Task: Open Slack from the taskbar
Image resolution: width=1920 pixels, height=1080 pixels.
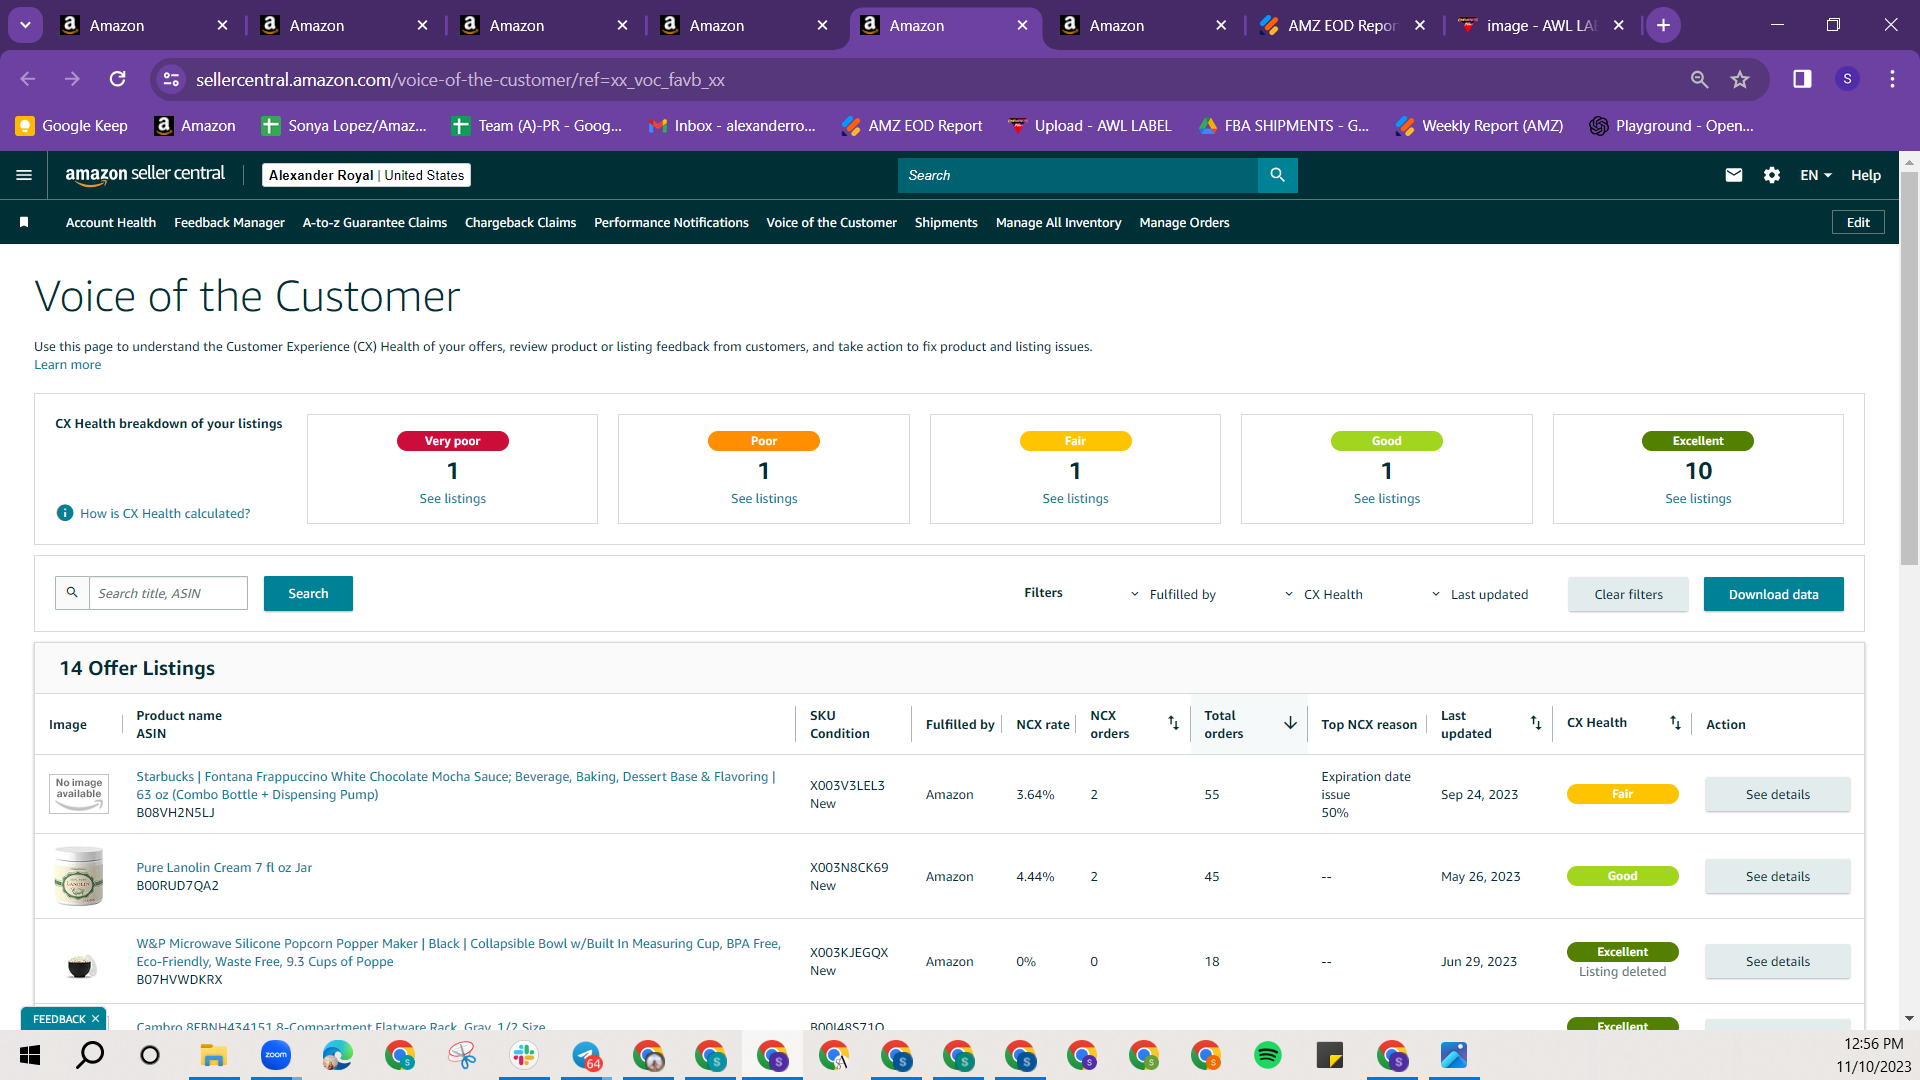Action: coord(524,1055)
